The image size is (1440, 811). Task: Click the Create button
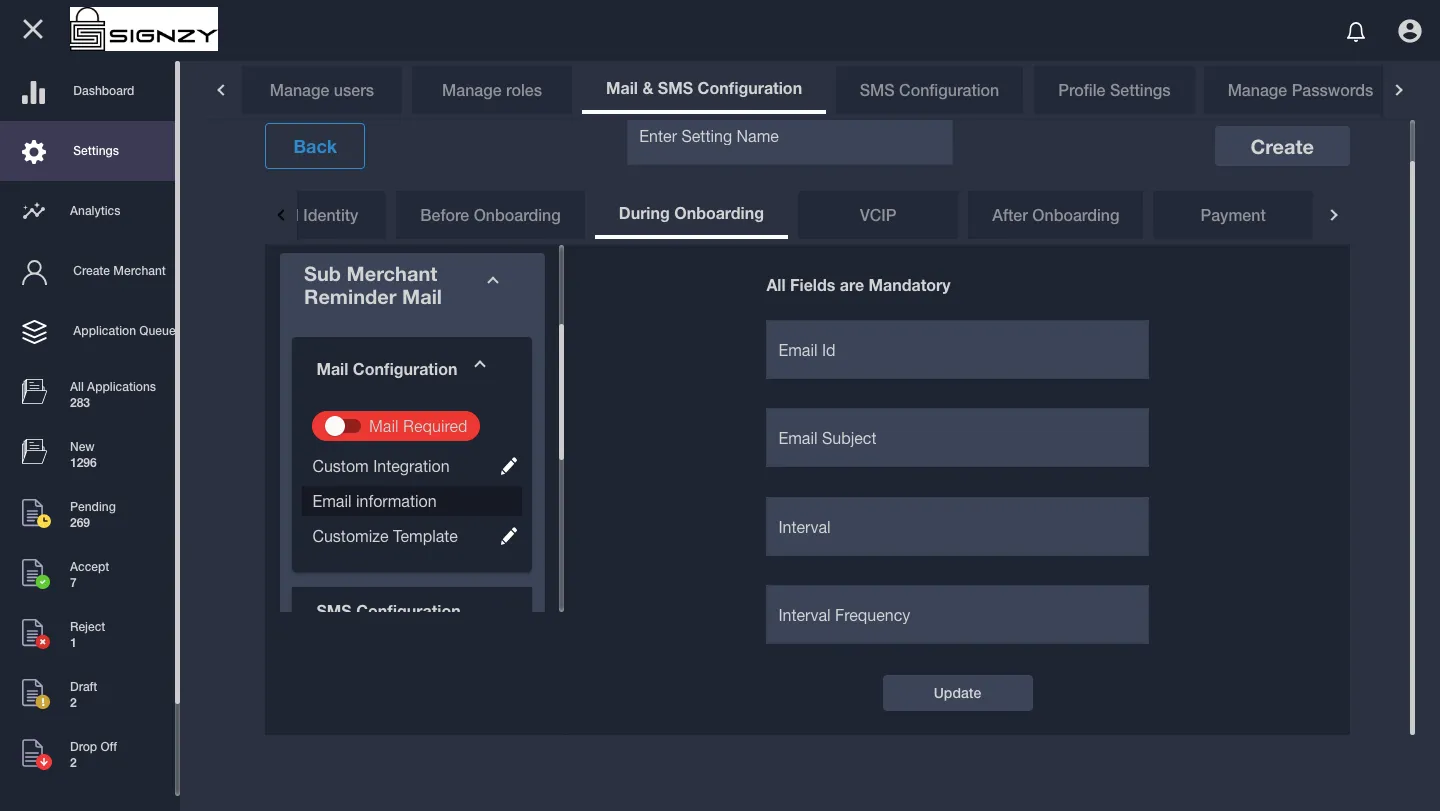click(x=1282, y=146)
